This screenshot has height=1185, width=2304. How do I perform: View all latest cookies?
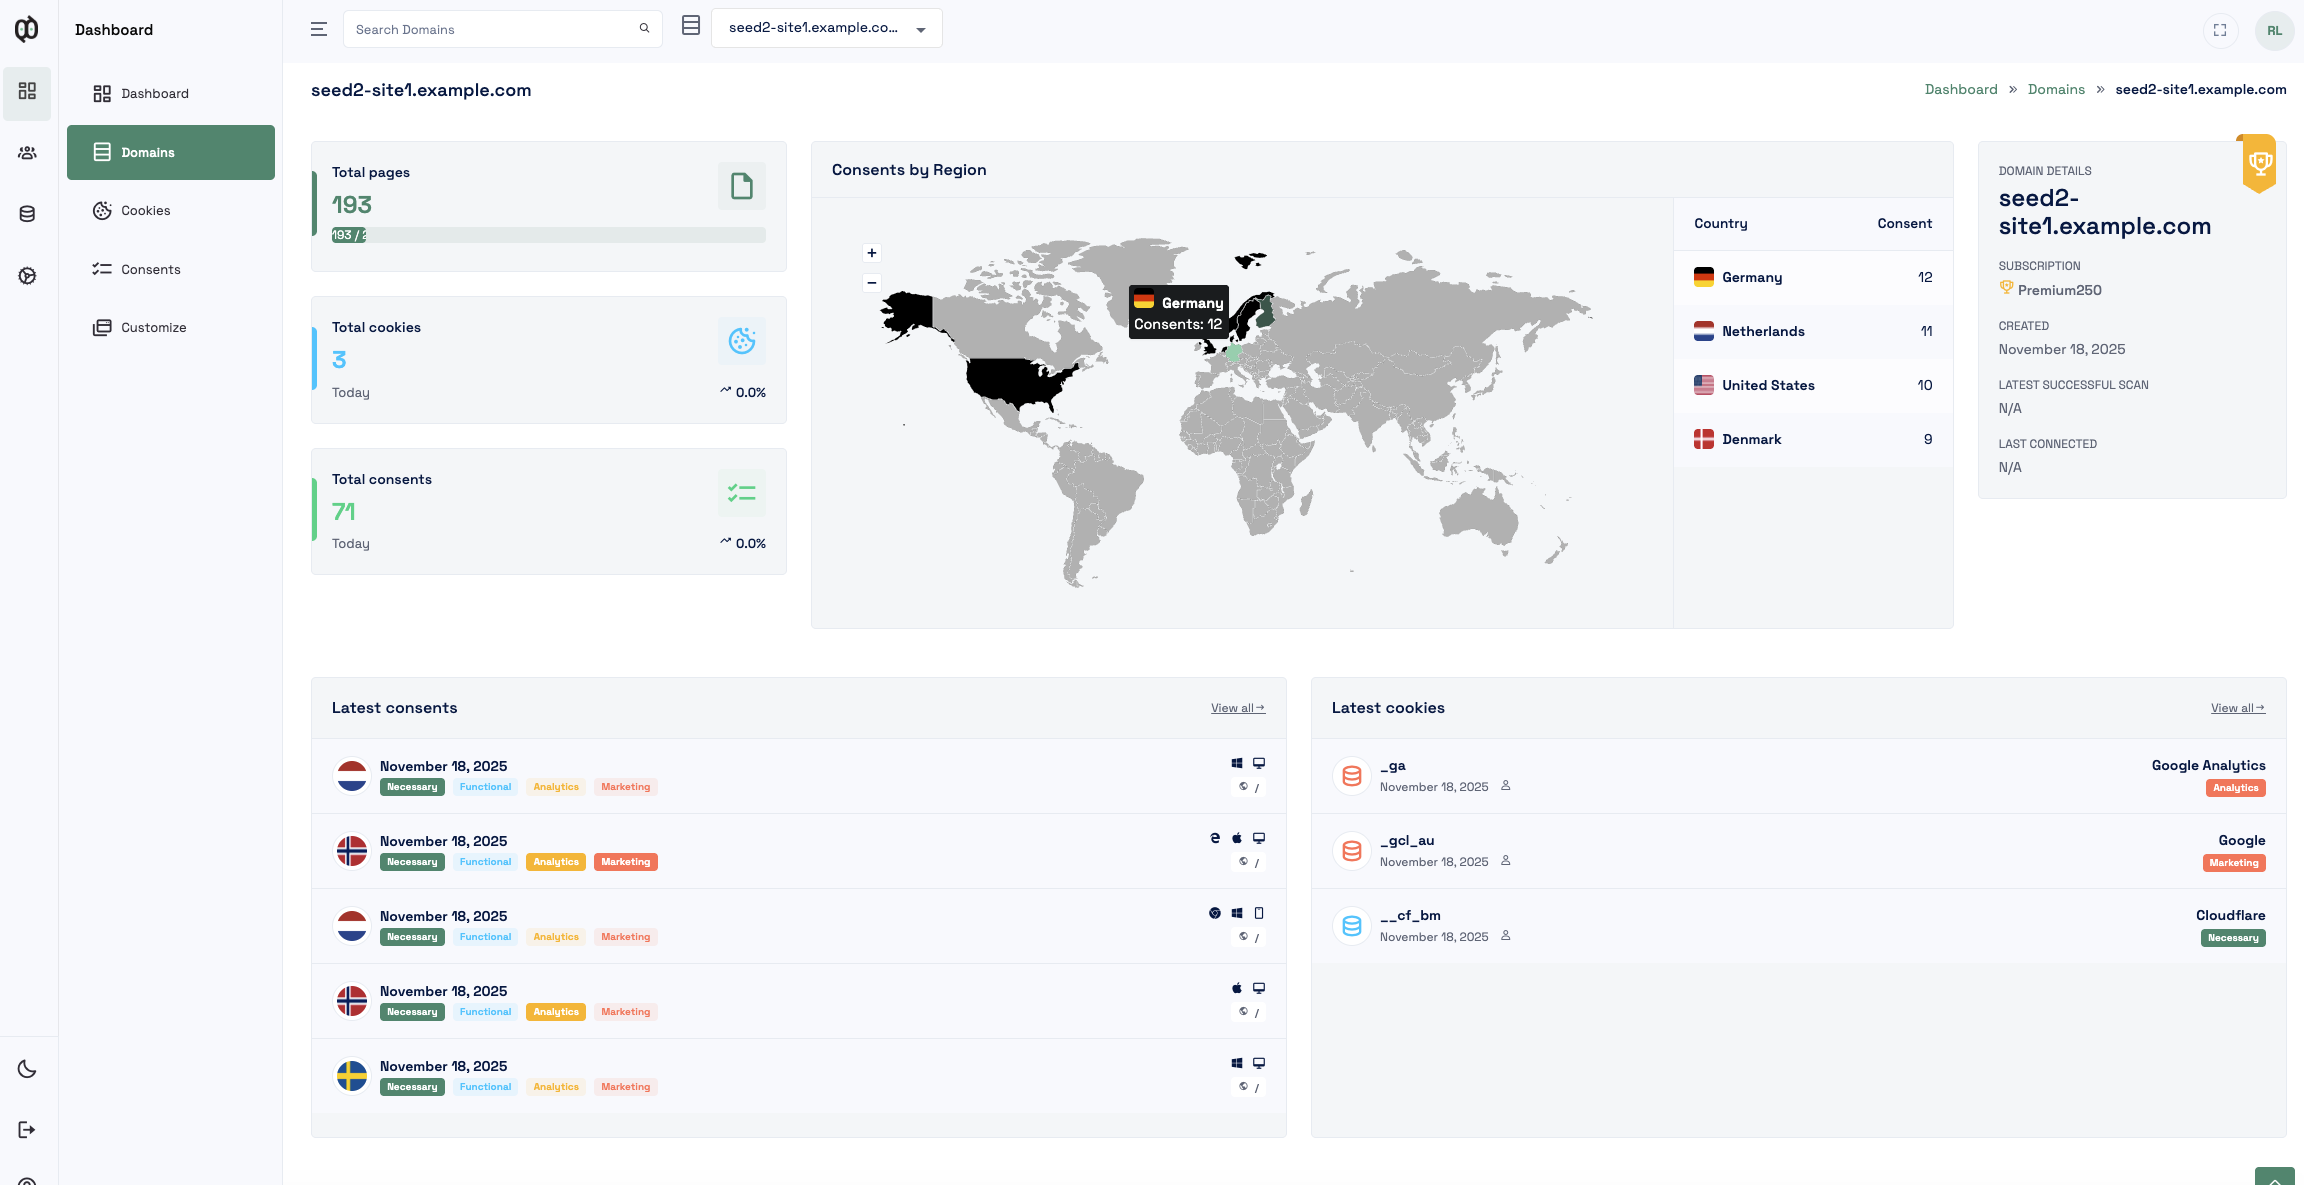click(2238, 708)
